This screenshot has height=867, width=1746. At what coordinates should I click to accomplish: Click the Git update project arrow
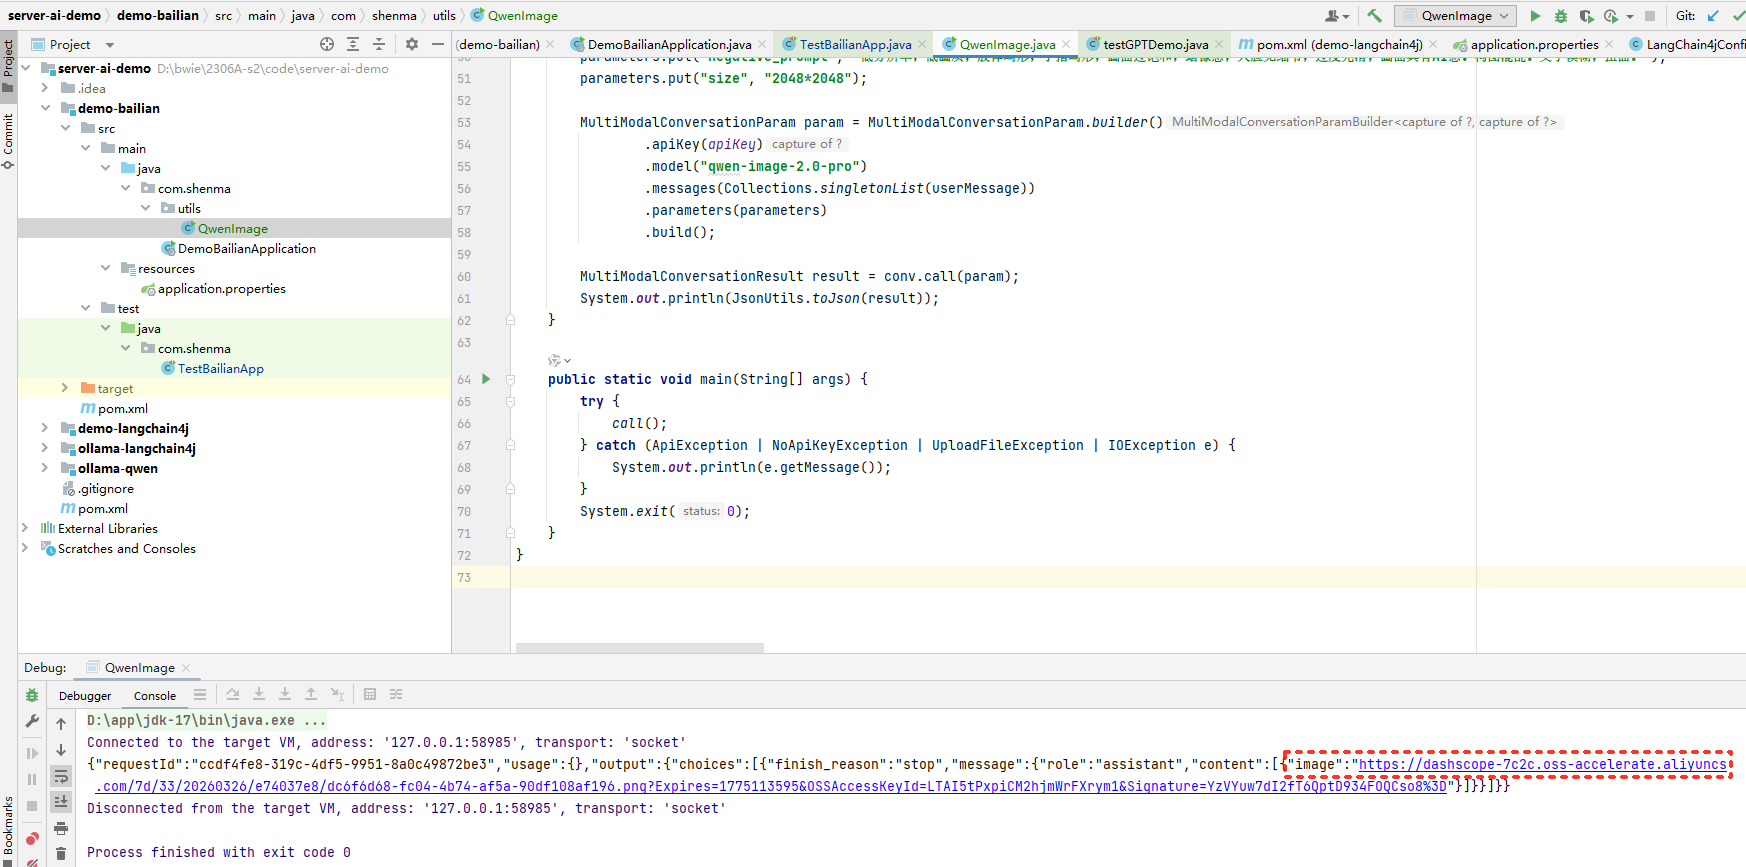[1713, 16]
